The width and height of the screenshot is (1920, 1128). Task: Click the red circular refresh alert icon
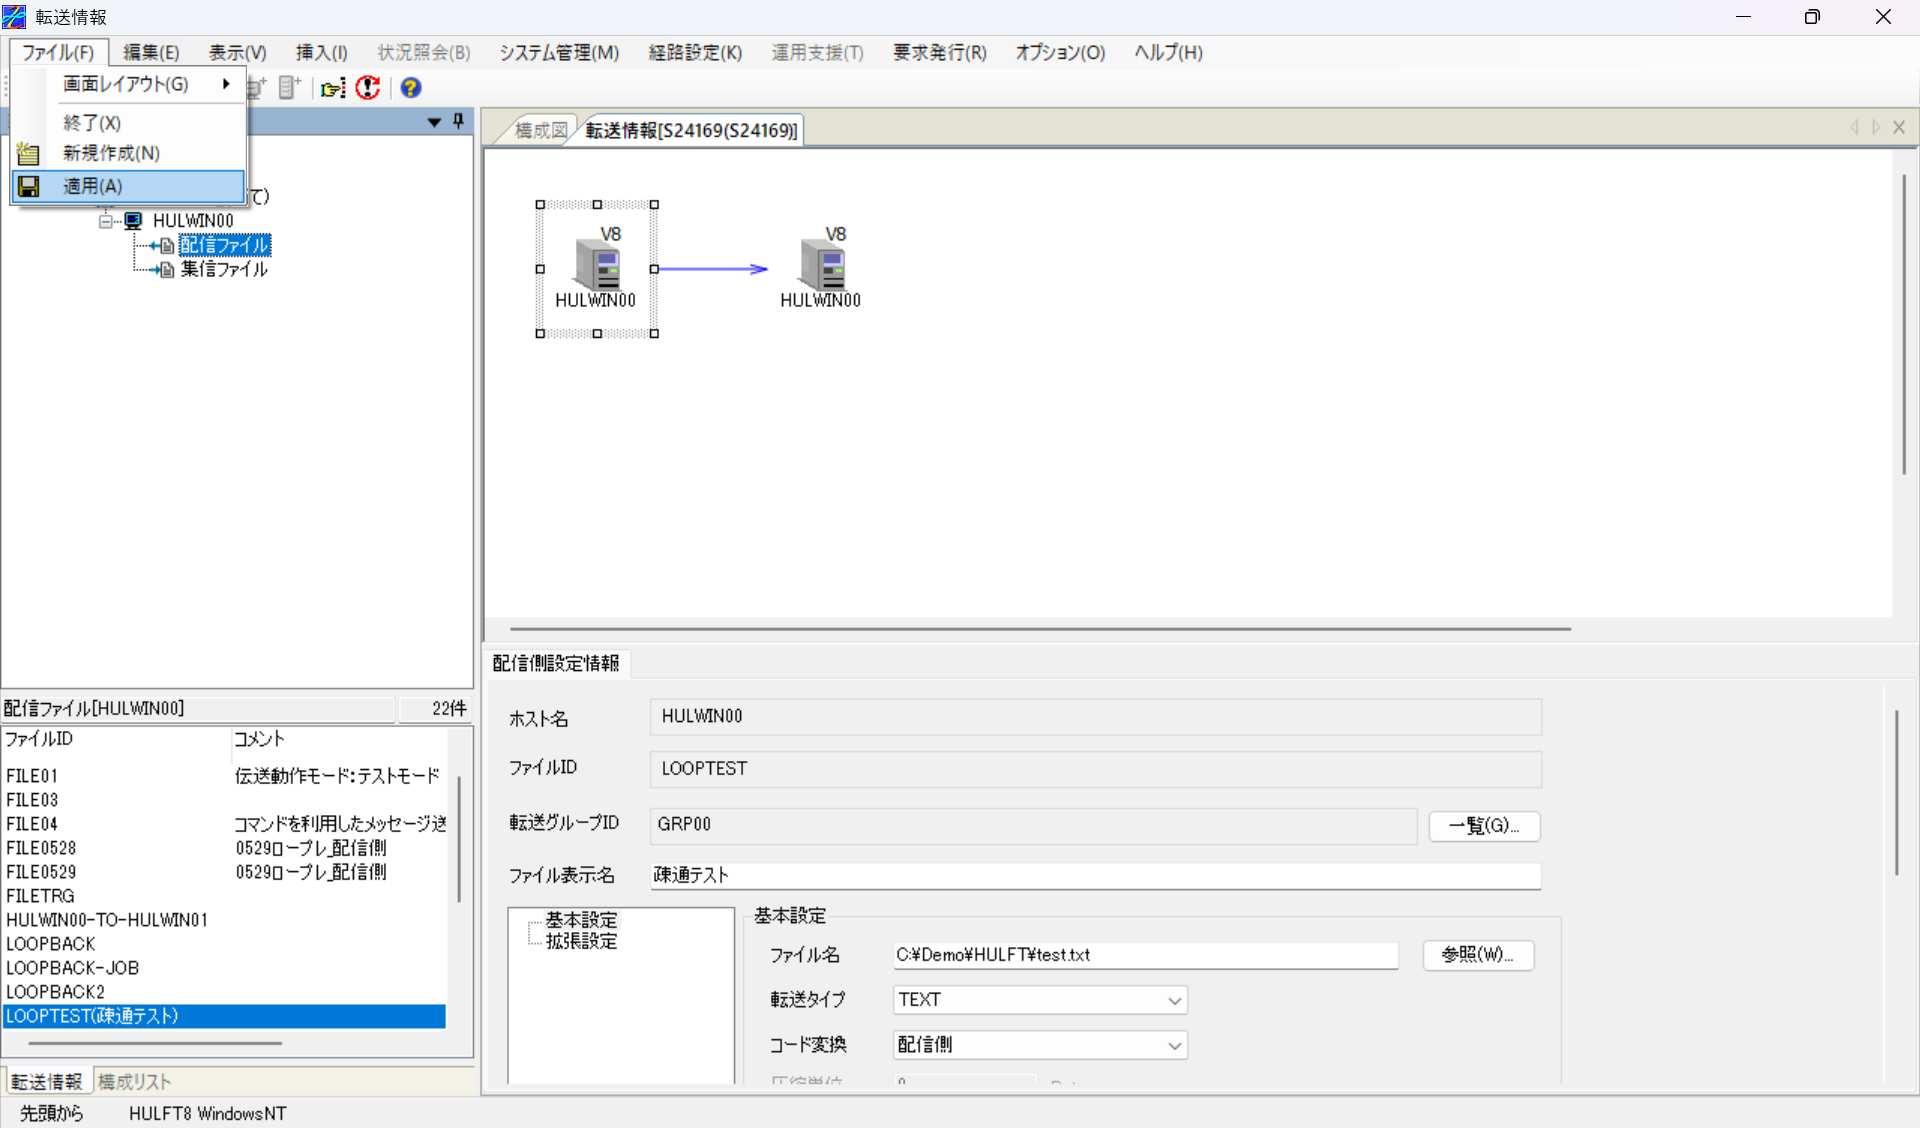[x=368, y=88]
